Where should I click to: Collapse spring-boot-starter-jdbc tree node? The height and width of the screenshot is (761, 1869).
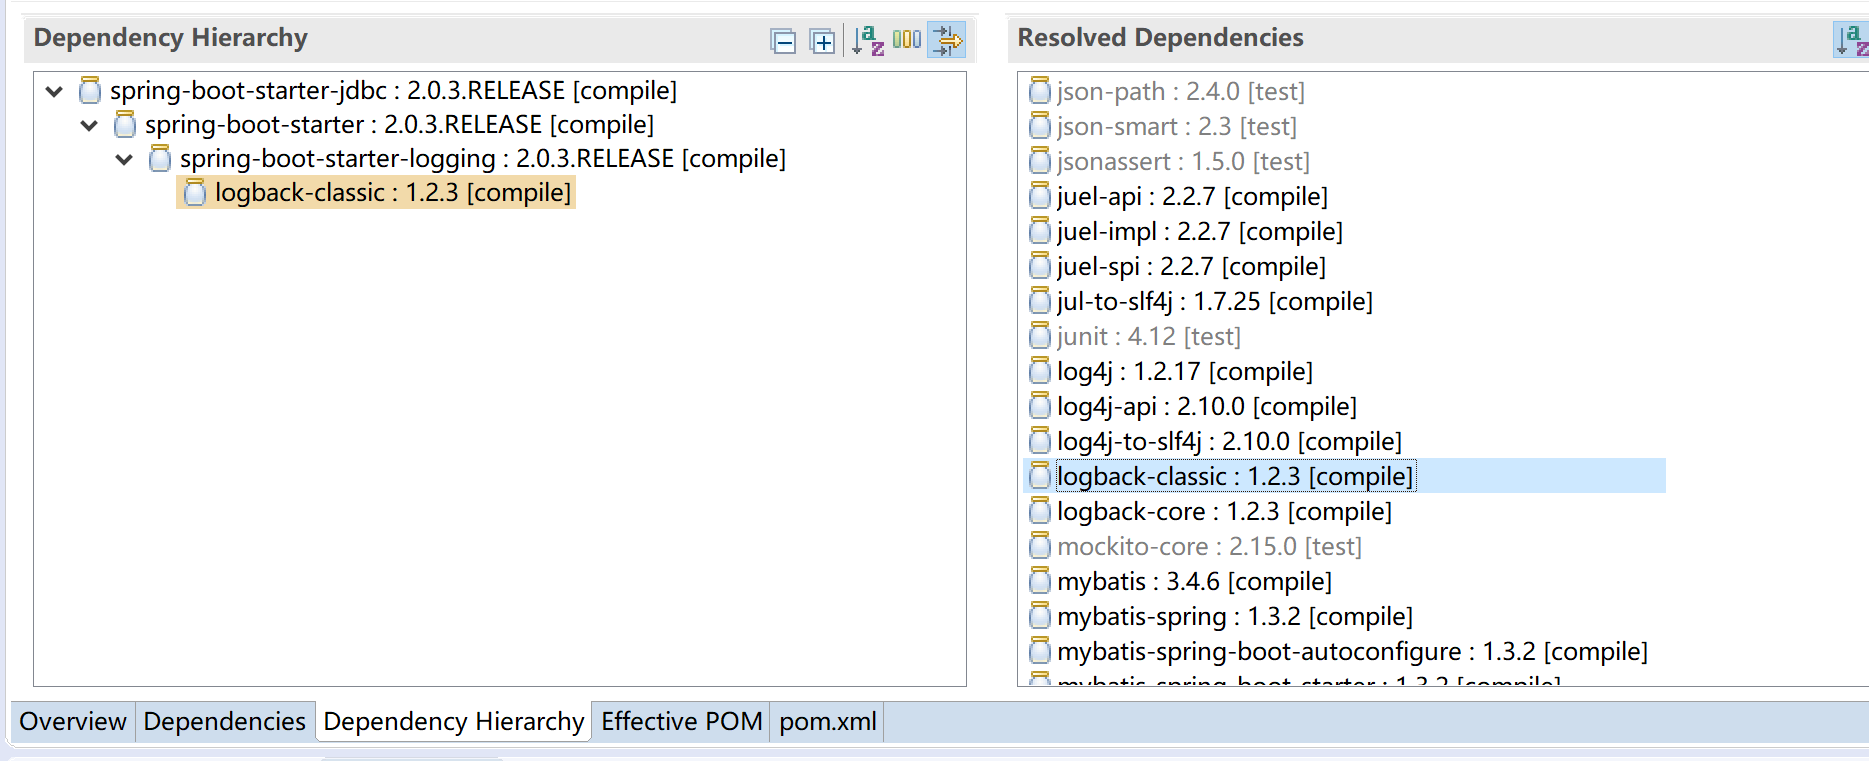(x=54, y=92)
